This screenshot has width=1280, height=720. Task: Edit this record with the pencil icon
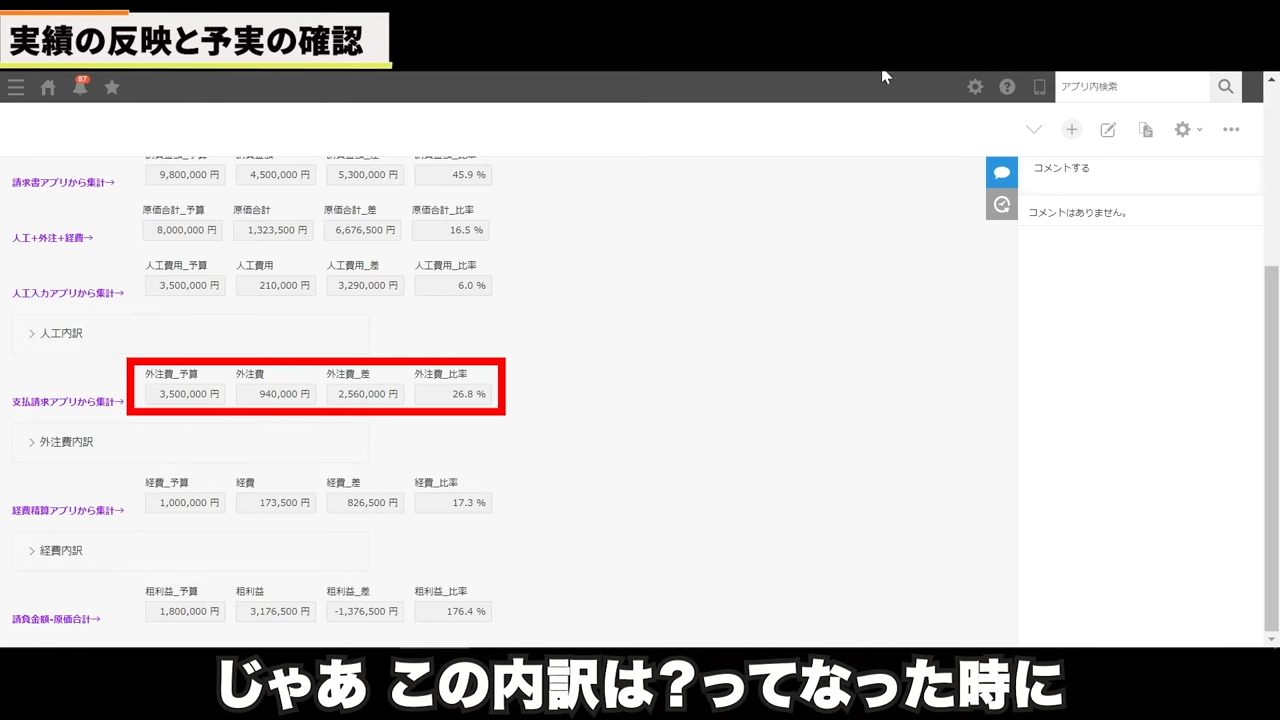point(1108,130)
